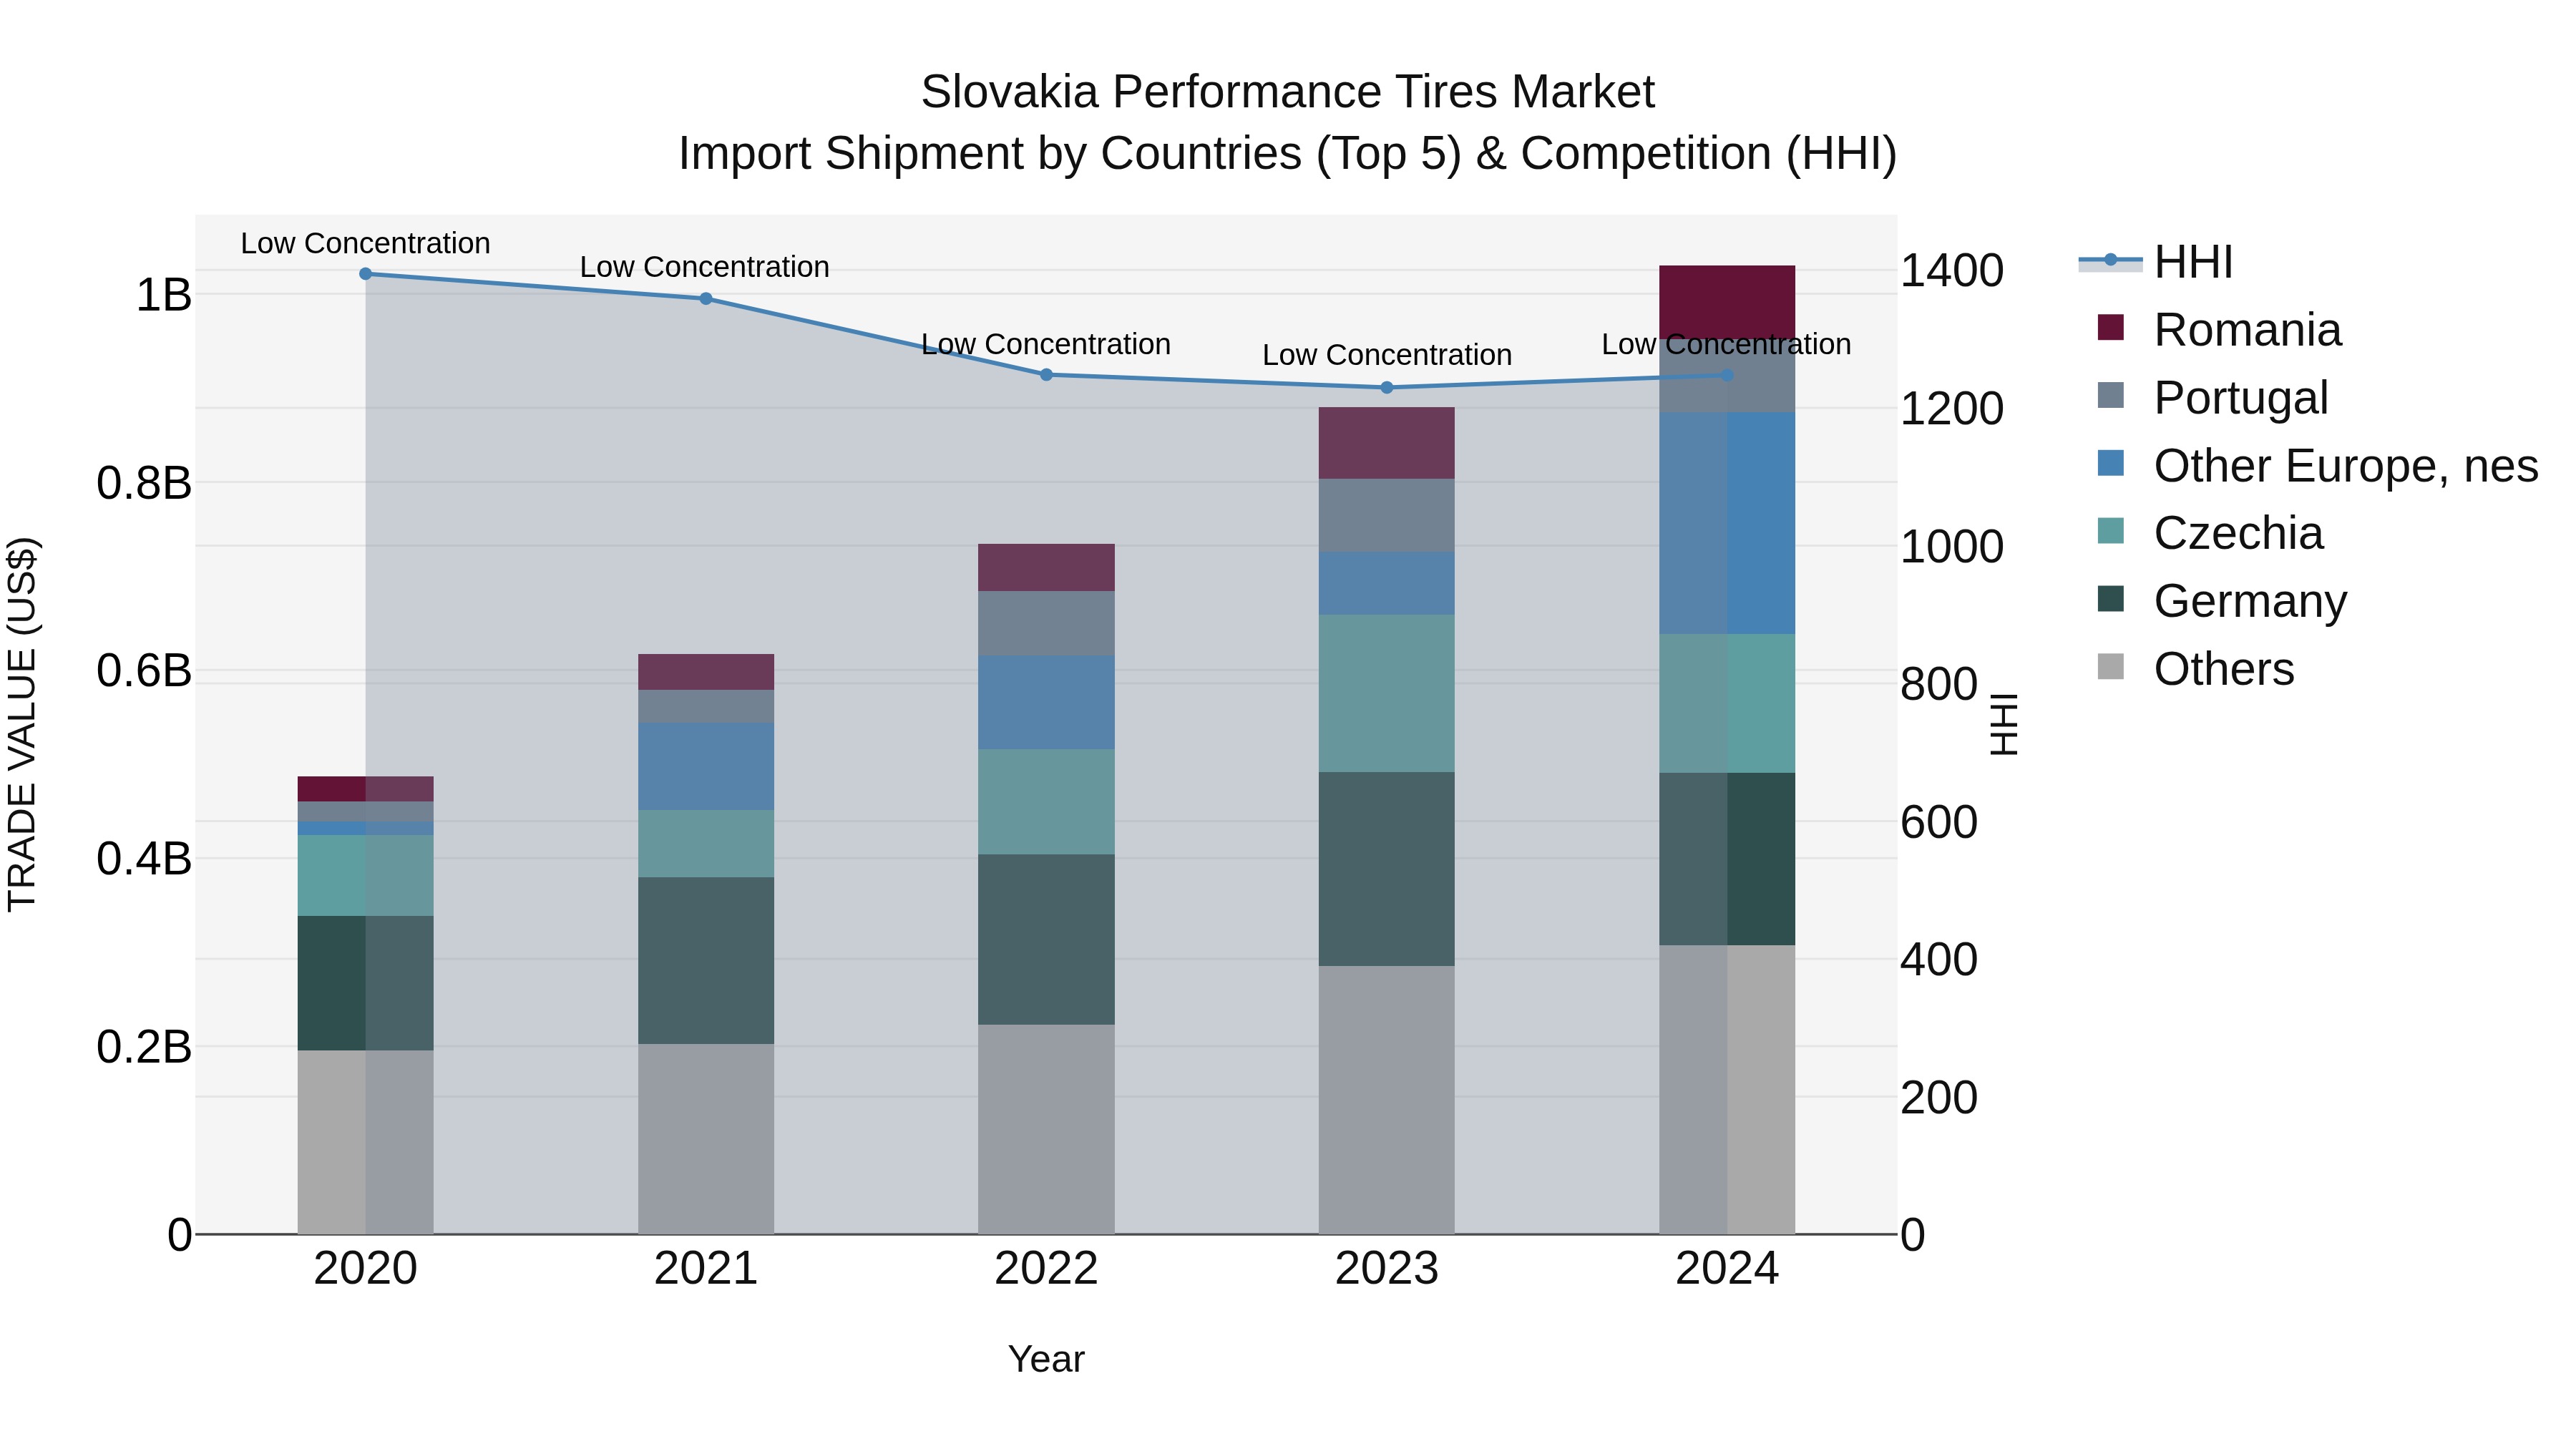This screenshot has width=2576, height=1449.
Task: Click the 0.8B tick on trade value axis
Action: coord(144,483)
